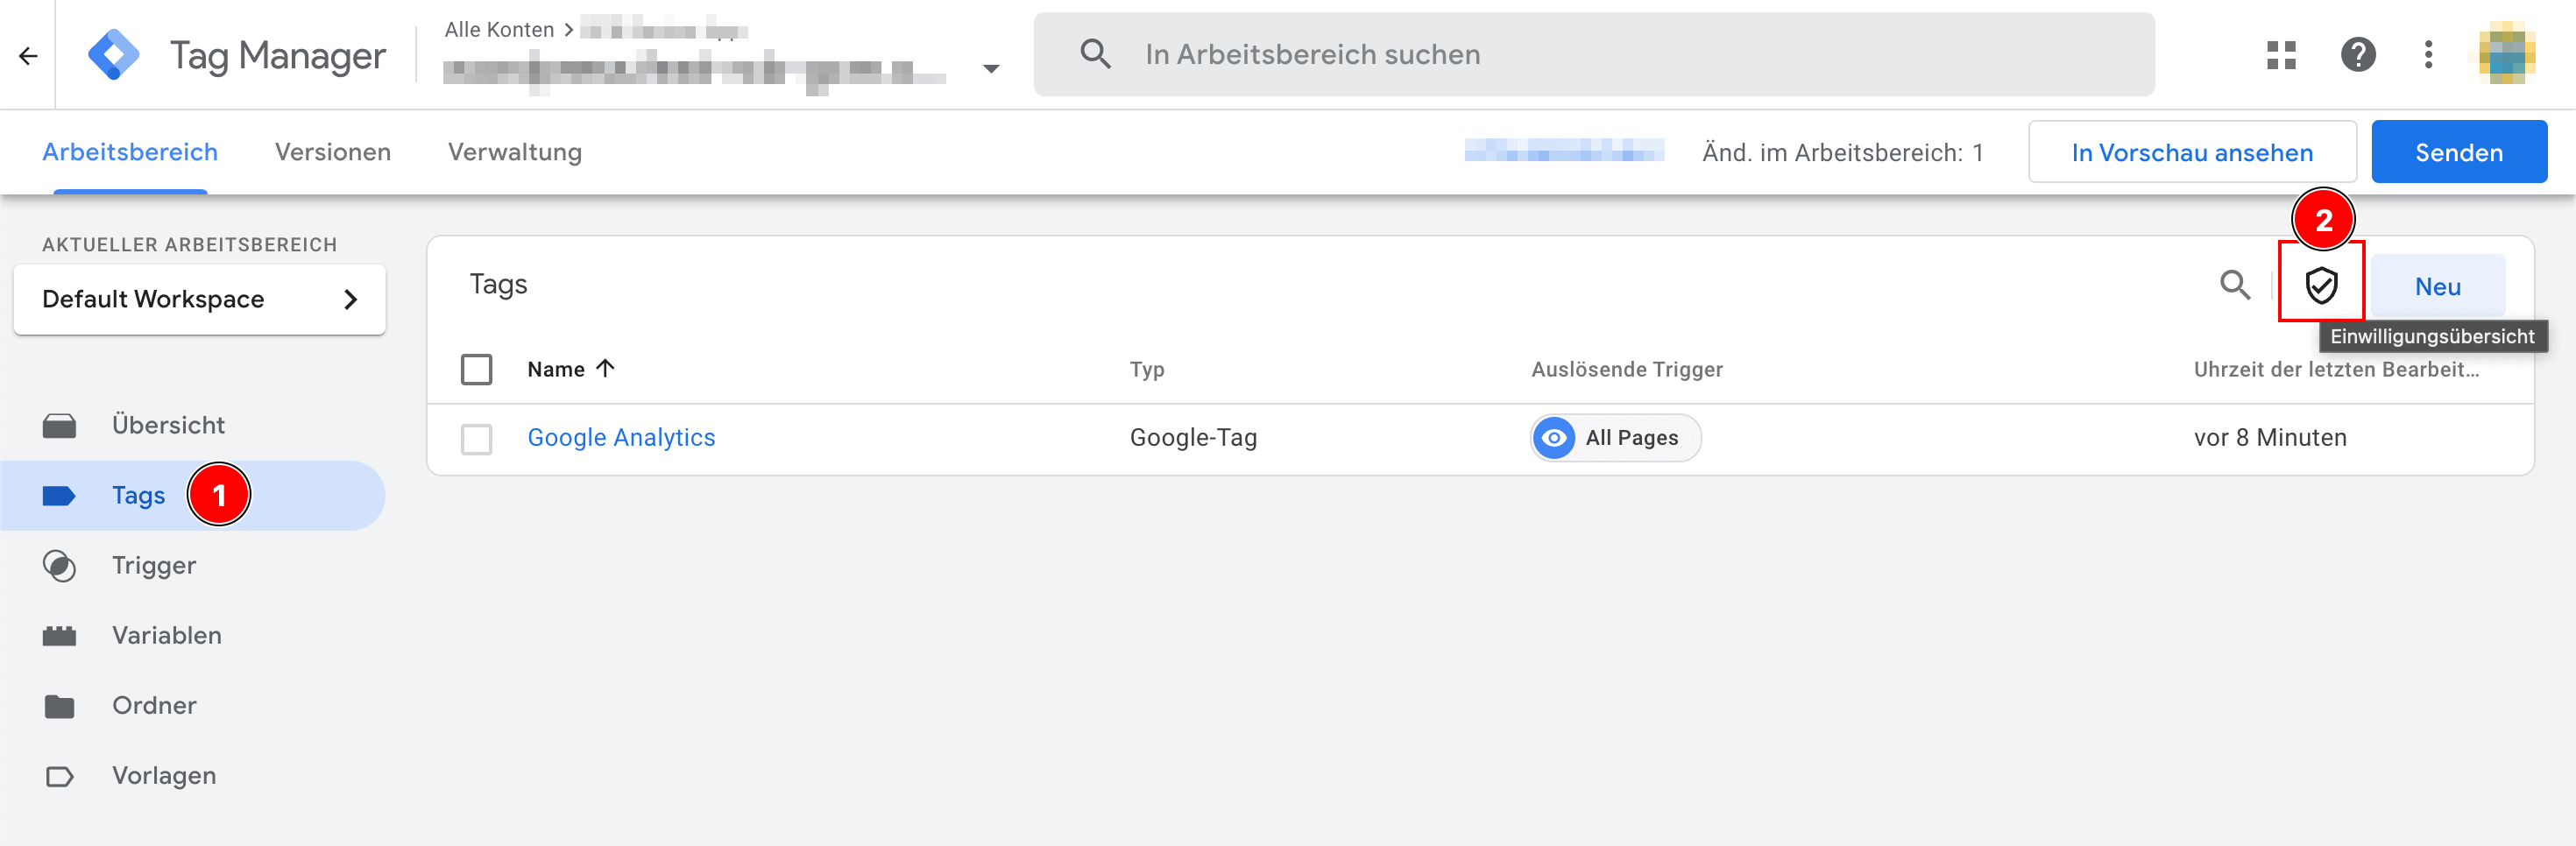Image resolution: width=2576 pixels, height=846 pixels.
Task: Click the Alle Konten breadcrumb
Action: (x=498, y=30)
